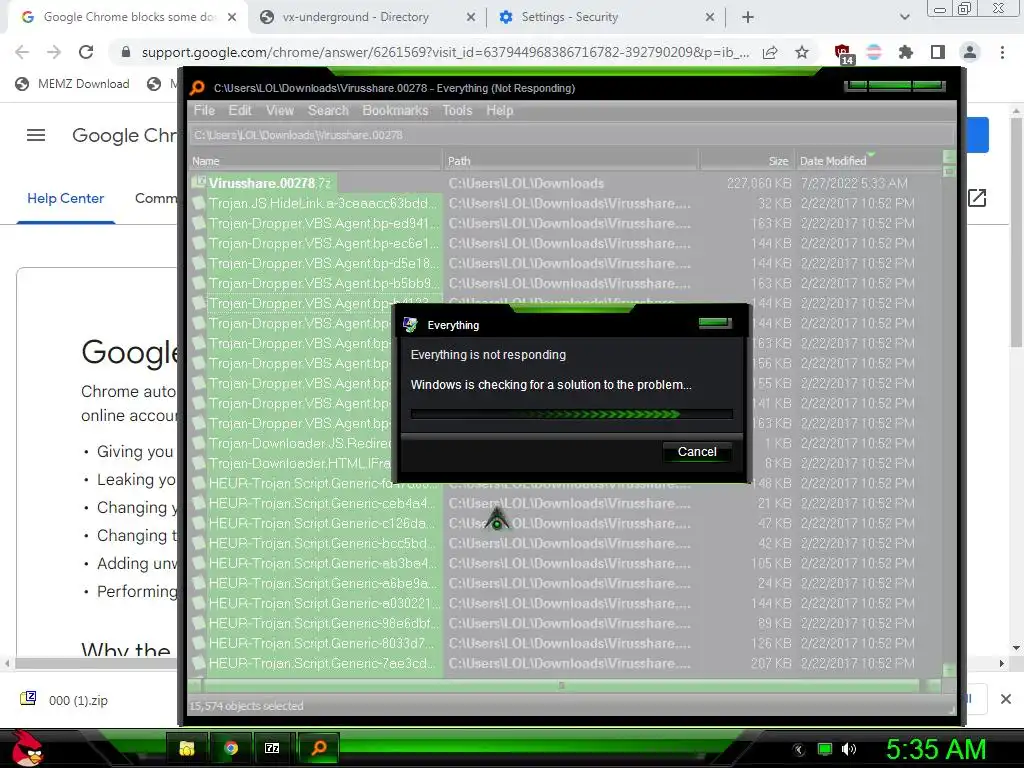1024x768 pixels.
Task: Open Chrome profile avatar
Action: (970, 52)
